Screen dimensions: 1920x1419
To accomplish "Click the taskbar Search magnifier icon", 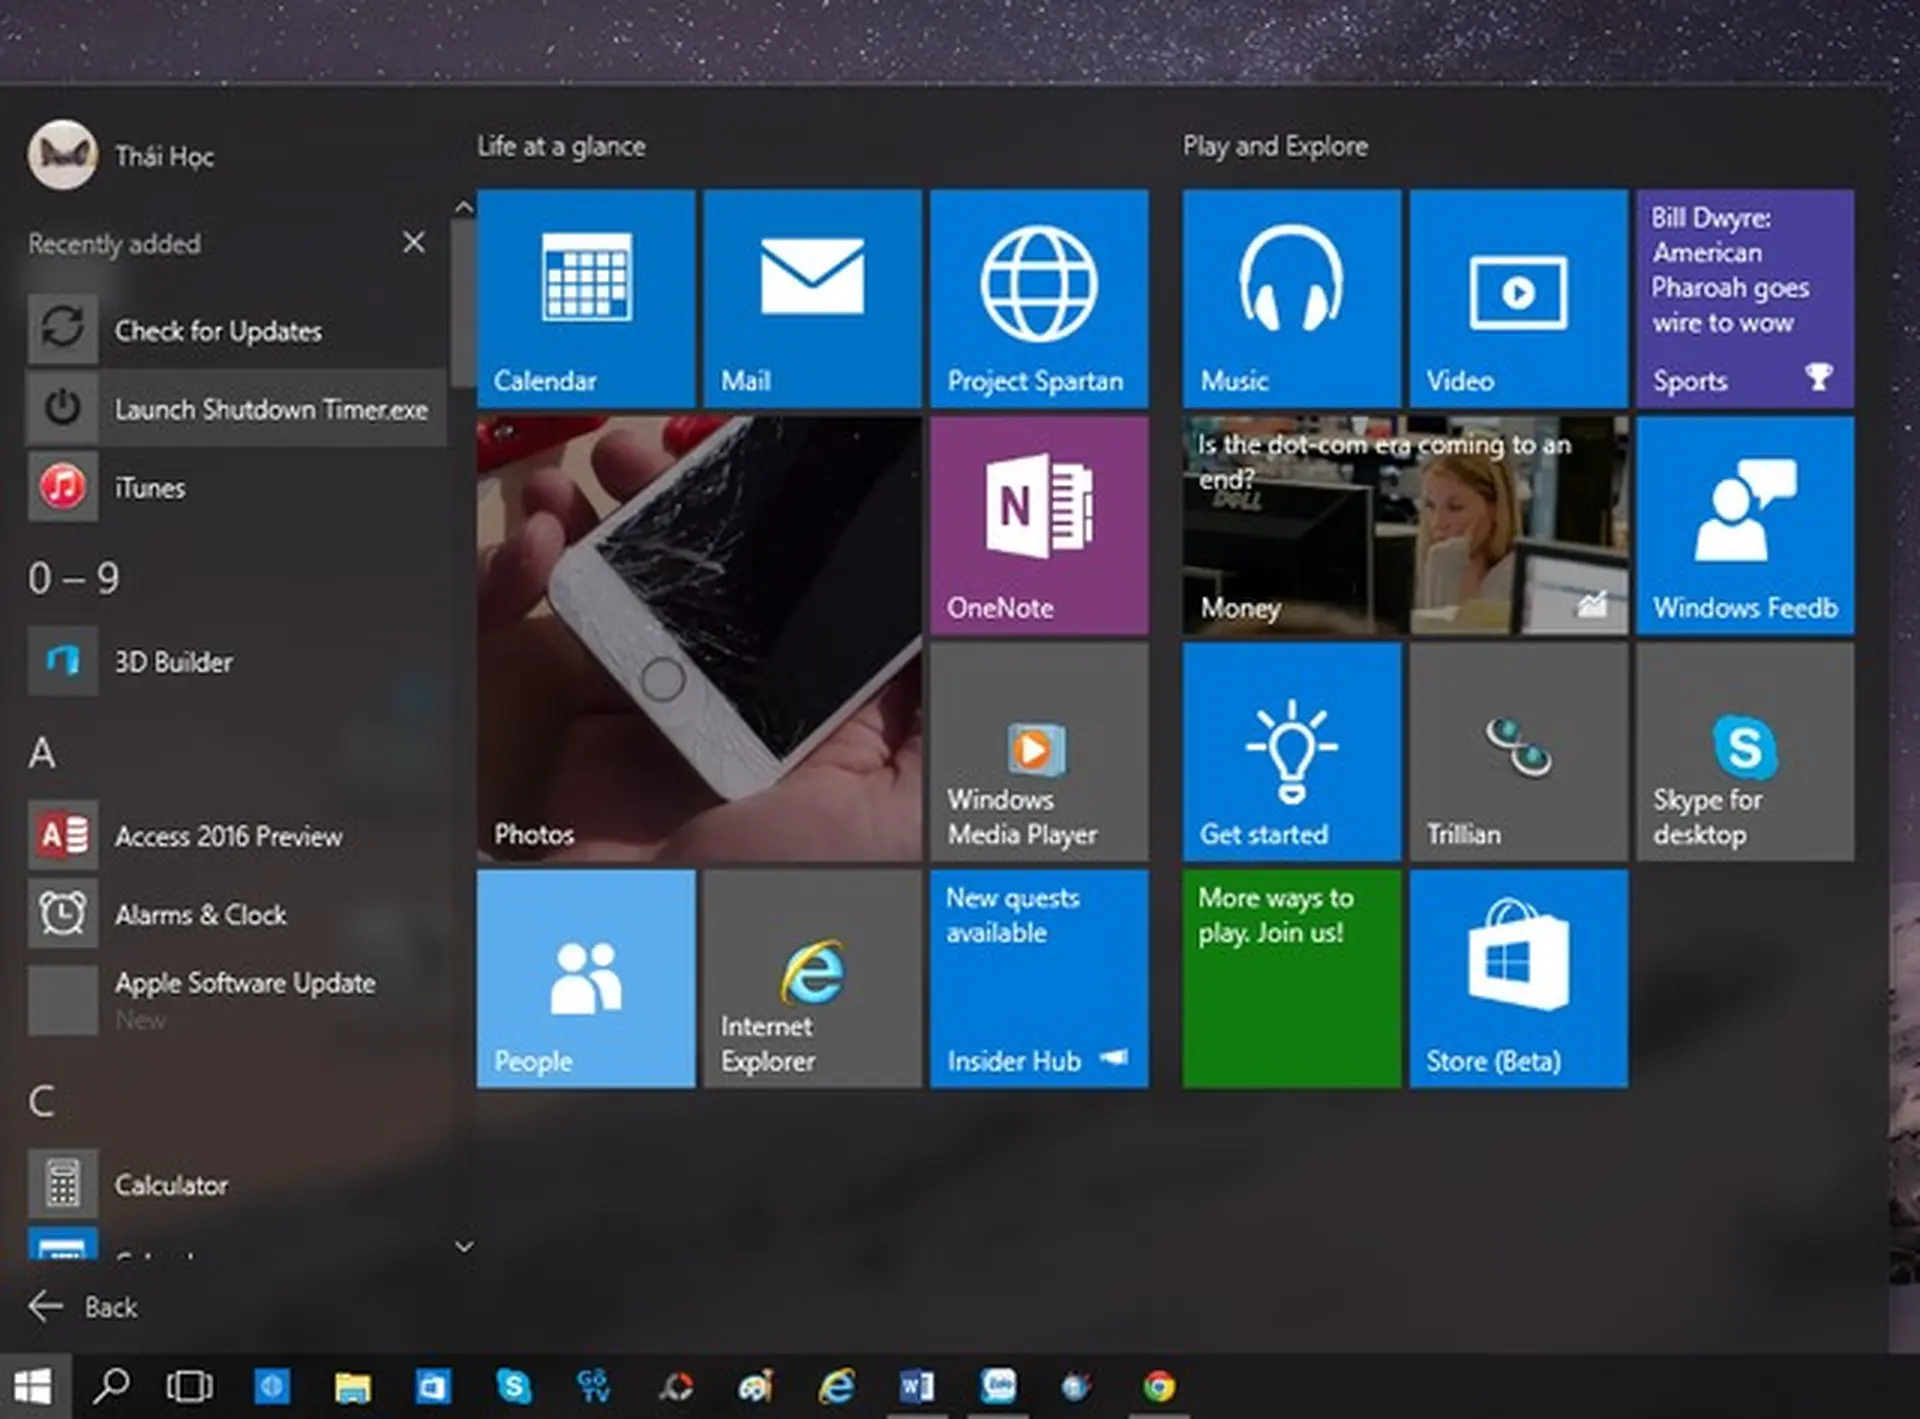I will point(111,1386).
